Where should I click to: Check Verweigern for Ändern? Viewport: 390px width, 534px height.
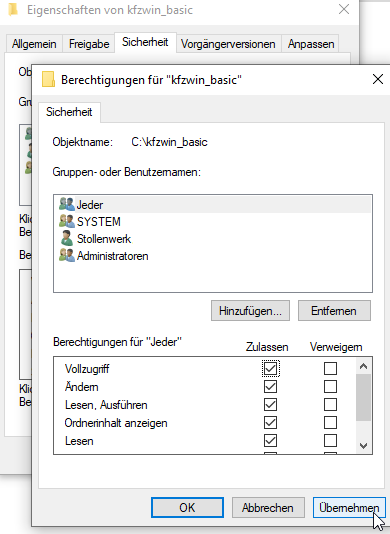(330, 387)
